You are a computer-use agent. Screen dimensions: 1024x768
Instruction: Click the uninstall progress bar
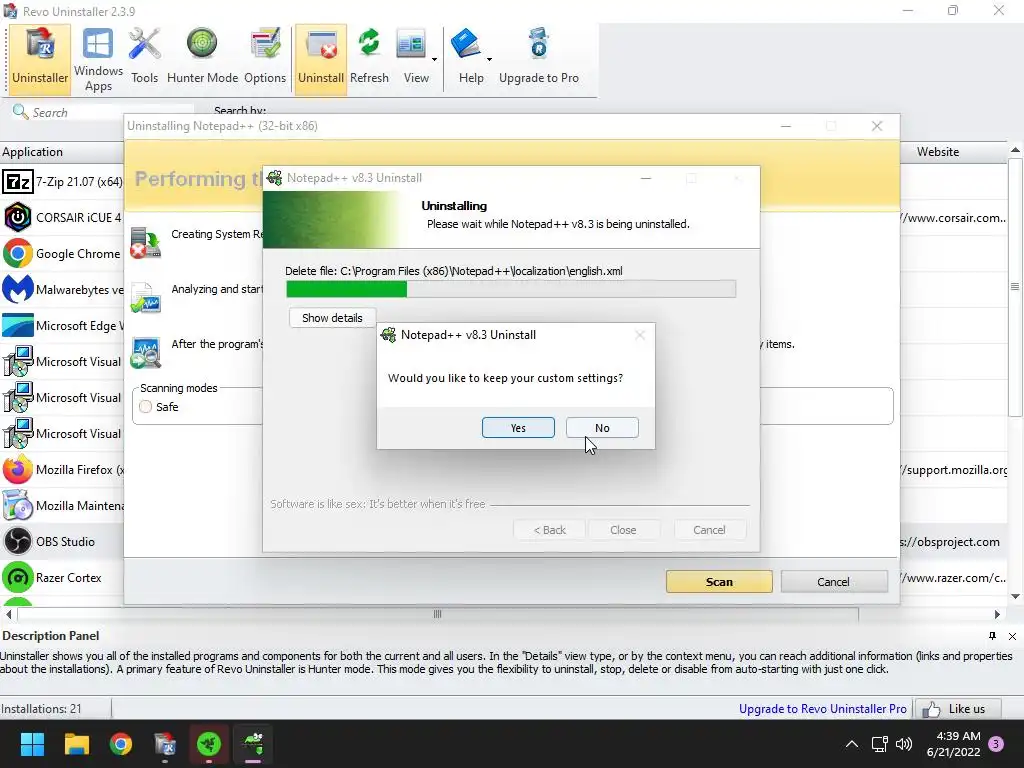(x=511, y=289)
